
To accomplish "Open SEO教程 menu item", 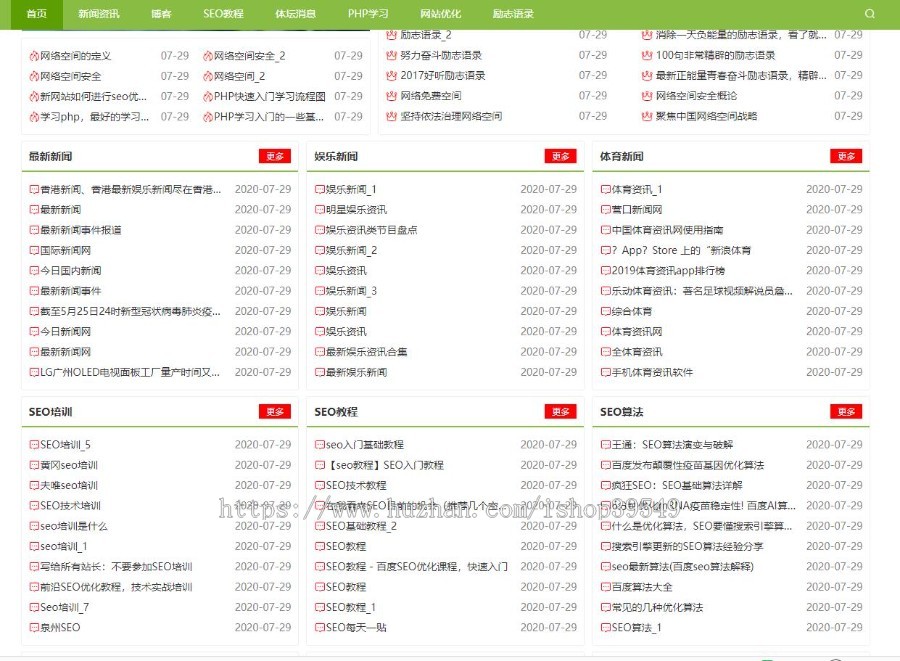I will pos(223,14).
